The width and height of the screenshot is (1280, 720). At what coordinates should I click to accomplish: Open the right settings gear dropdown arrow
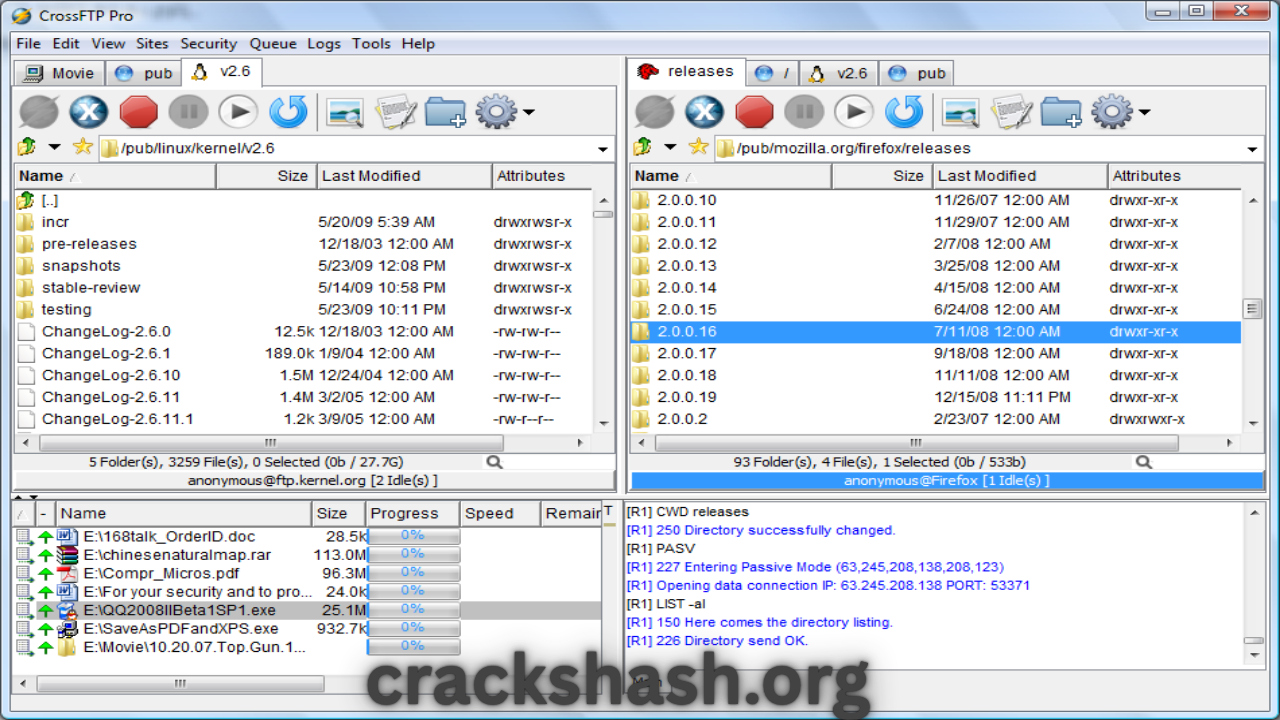pos(1144,112)
